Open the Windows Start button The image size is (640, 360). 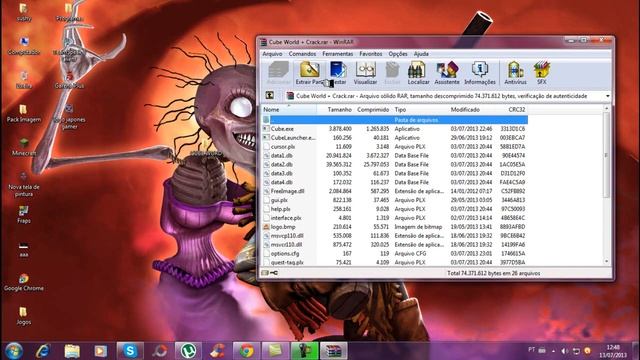(x=14, y=351)
